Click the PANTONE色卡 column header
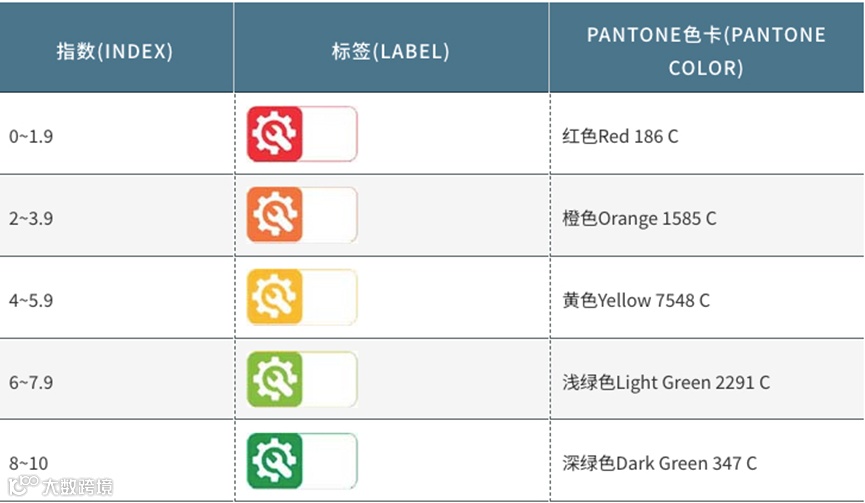The width and height of the screenshot is (865, 503). 707,51
